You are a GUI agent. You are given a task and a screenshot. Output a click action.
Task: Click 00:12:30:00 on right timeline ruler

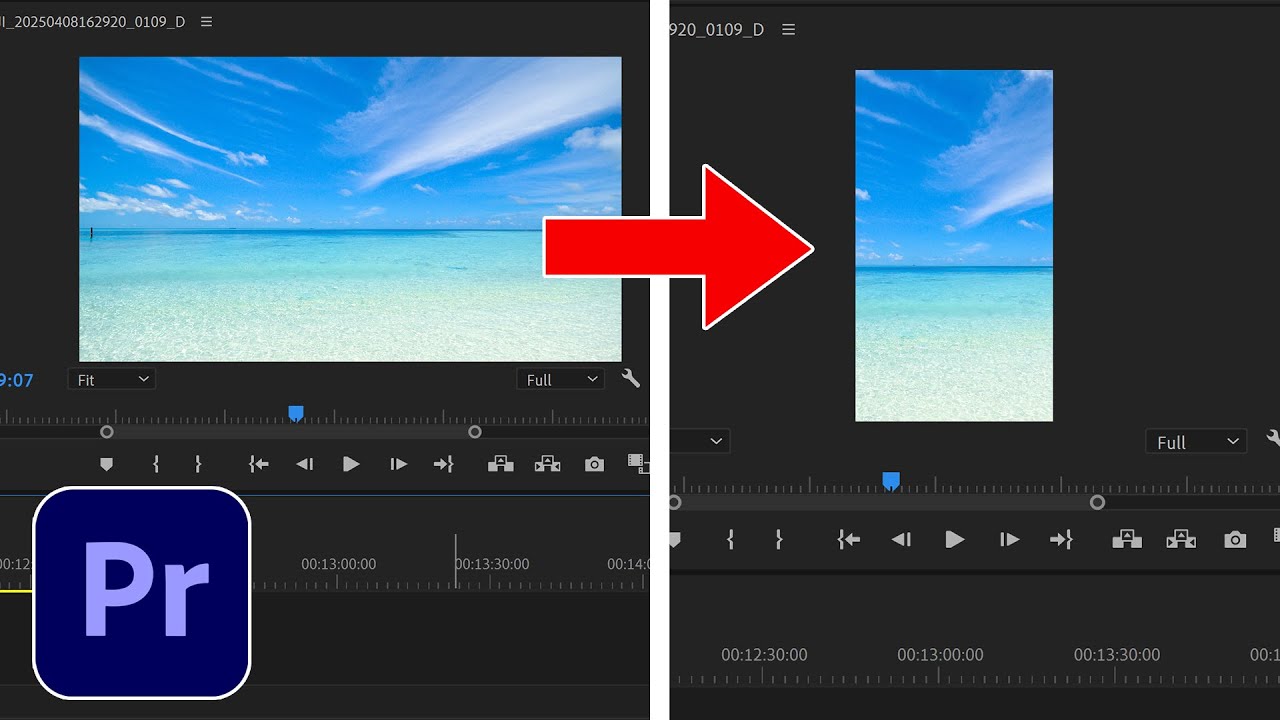(x=764, y=655)
